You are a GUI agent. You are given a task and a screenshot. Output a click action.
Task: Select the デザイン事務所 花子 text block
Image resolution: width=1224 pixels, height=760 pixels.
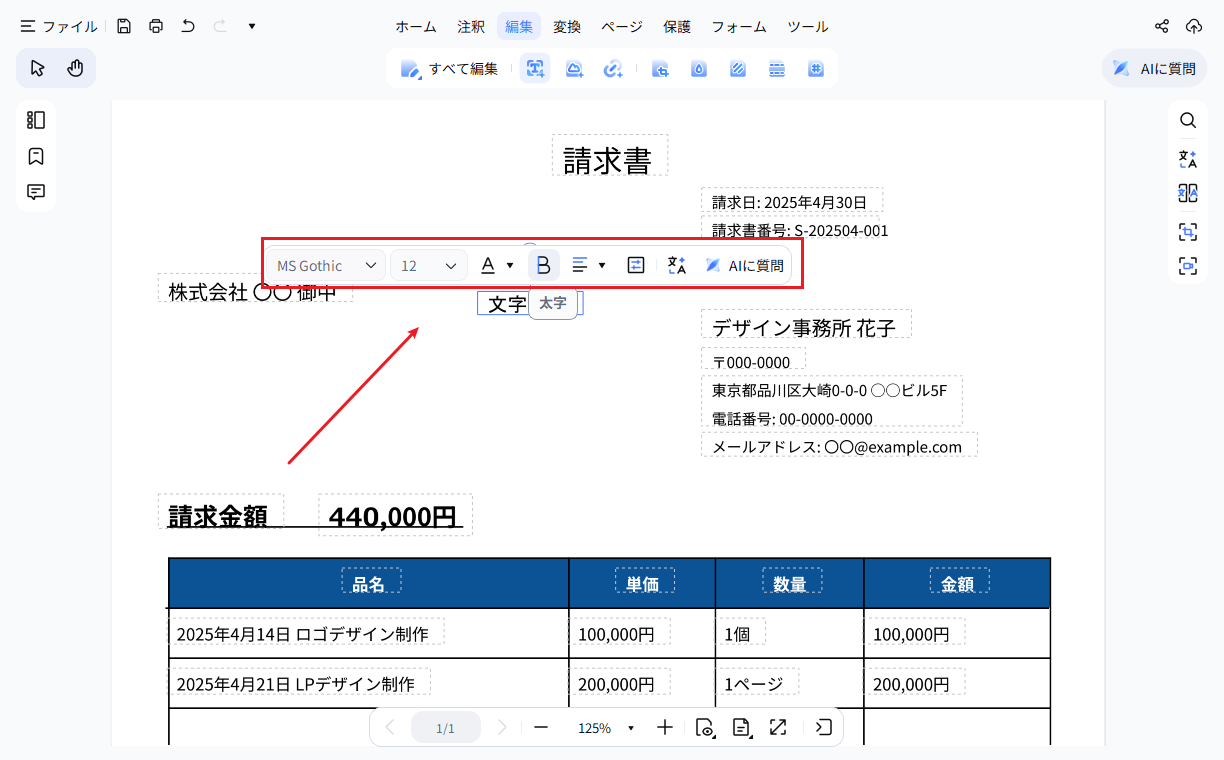tap(805, 325)
